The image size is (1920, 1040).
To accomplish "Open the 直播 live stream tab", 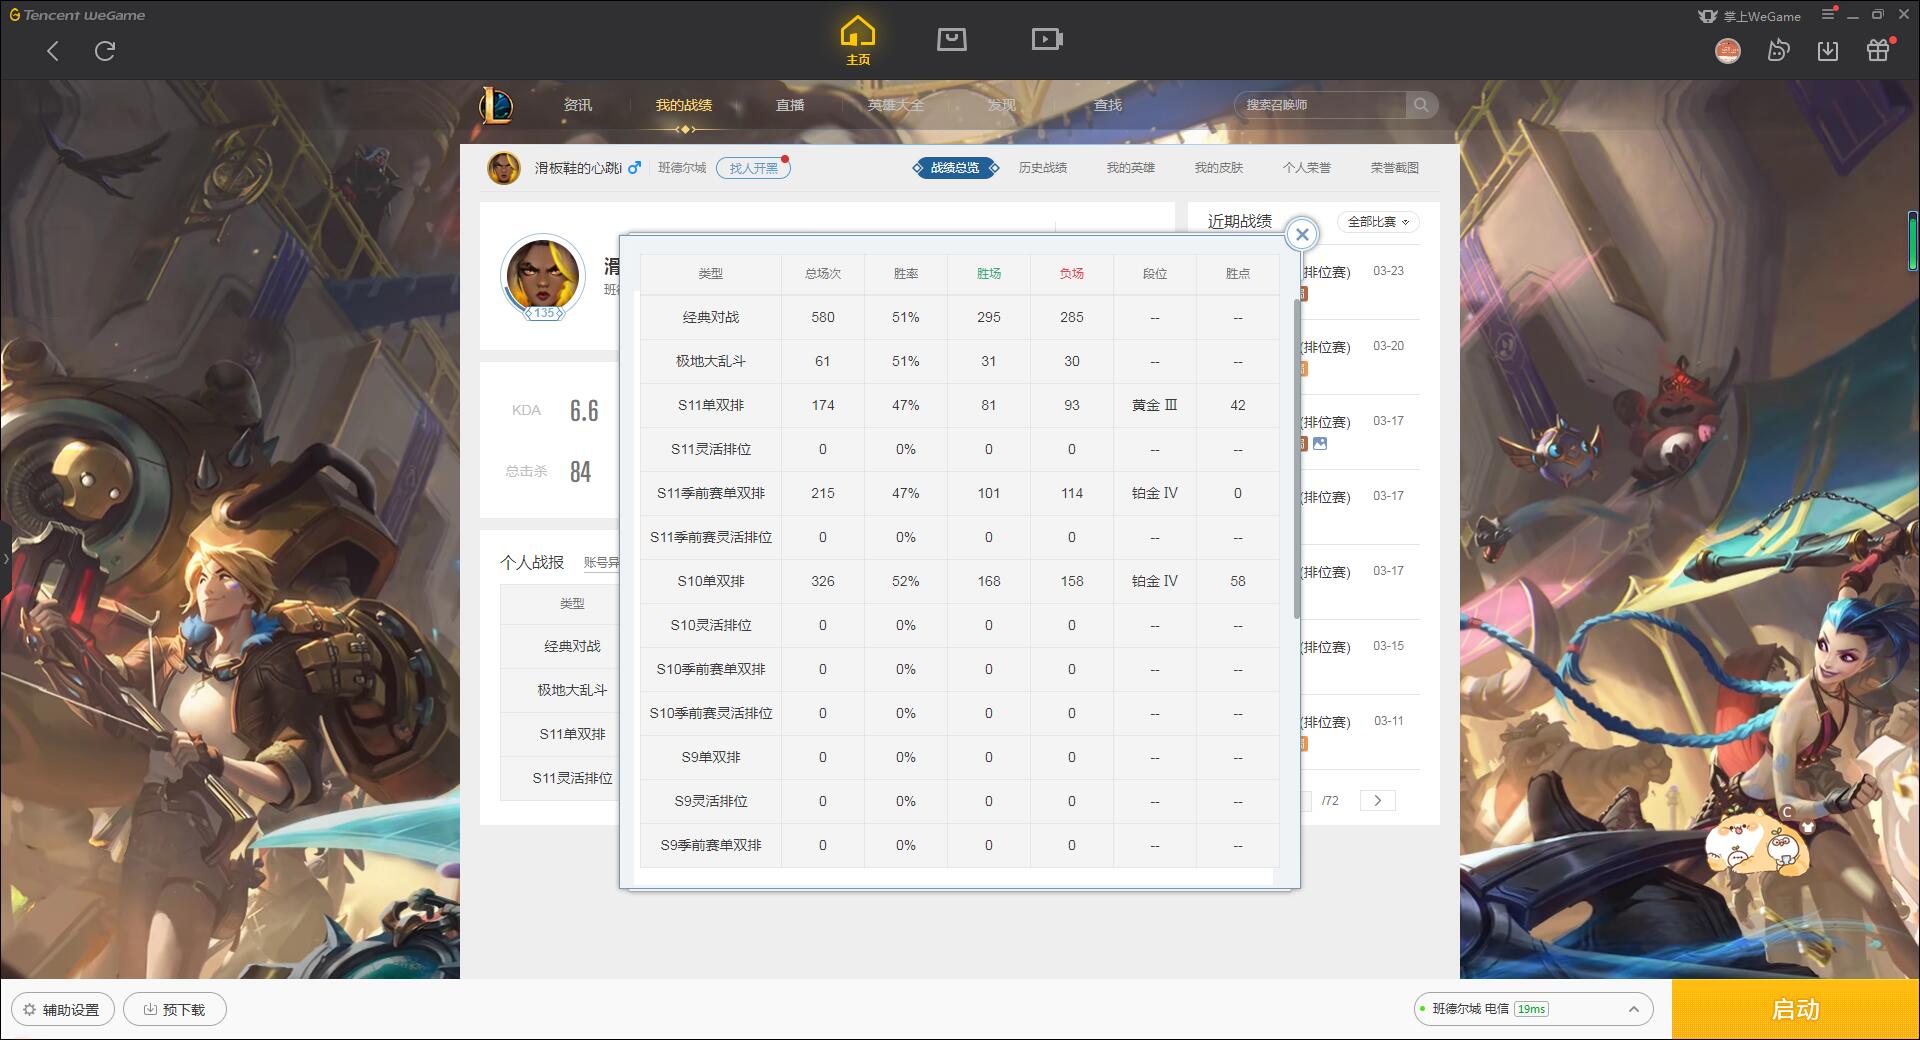I will point(790,105).
